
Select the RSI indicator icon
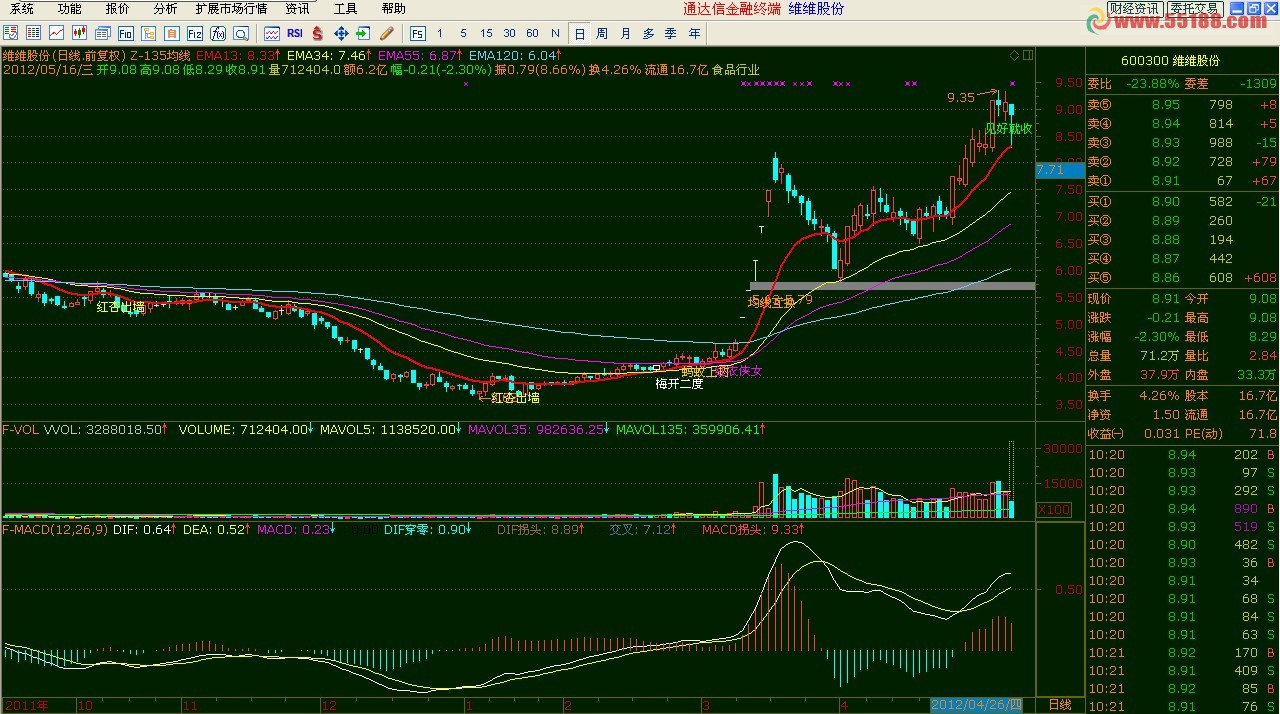pyautogui.click(x=294, y=33)
